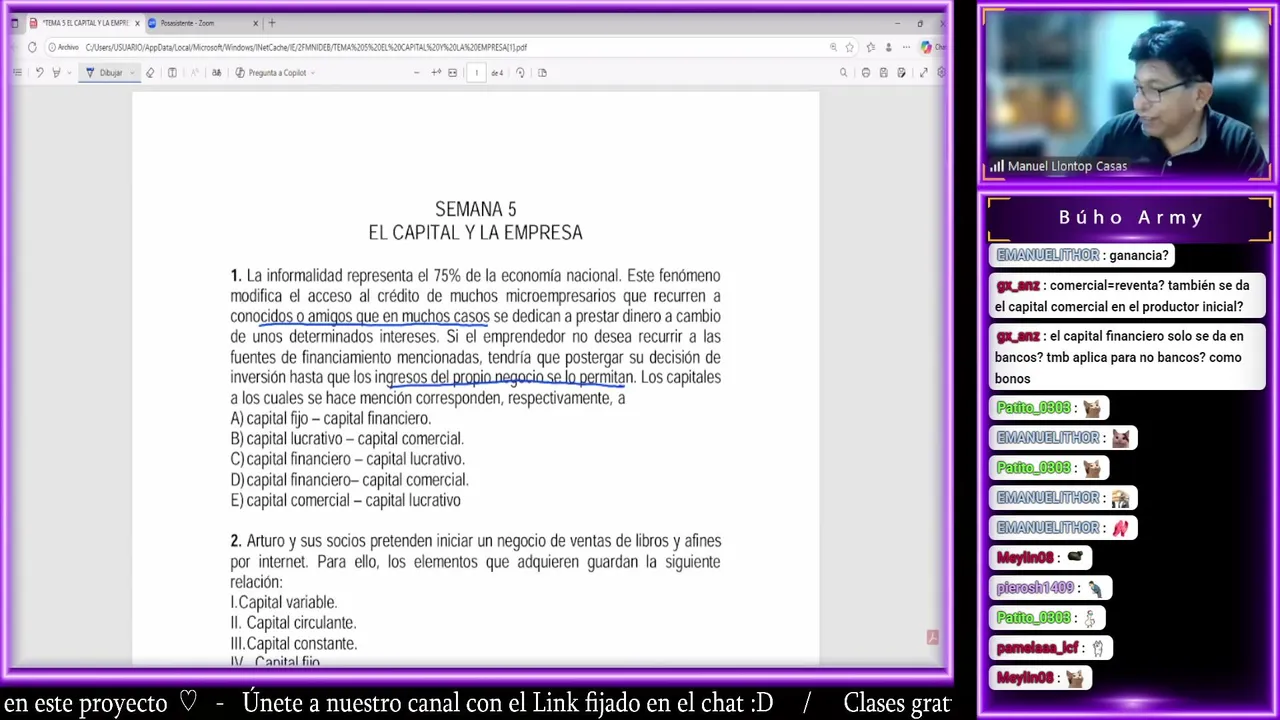Enter full screen PDF view
Viewport: 1280px width, 720px height.
(923, 72)
